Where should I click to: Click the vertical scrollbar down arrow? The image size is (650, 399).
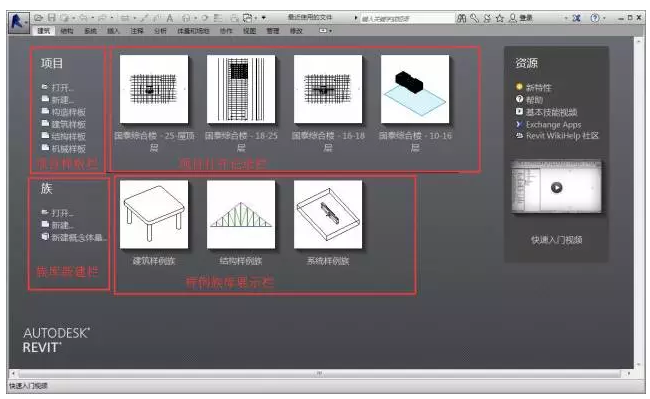click(x=639, y=365)
